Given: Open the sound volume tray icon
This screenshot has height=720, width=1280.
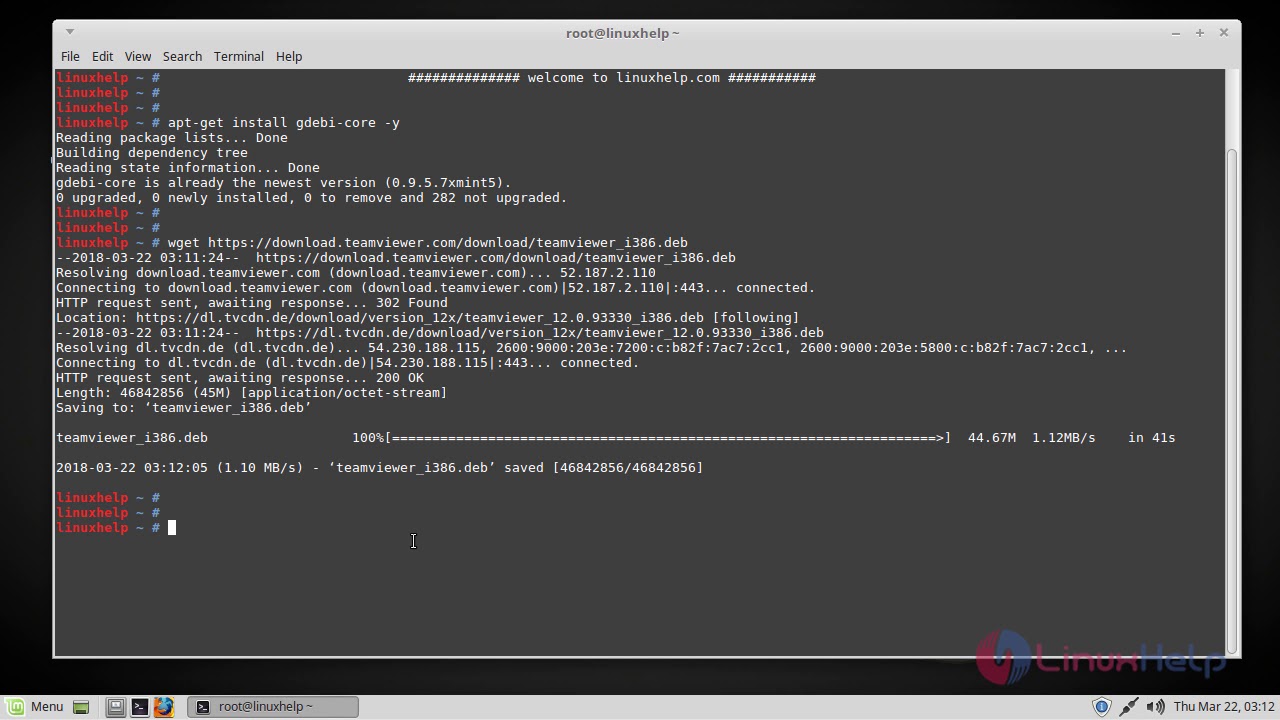Looking at the screenshot, I should (x=1155, y=707).
